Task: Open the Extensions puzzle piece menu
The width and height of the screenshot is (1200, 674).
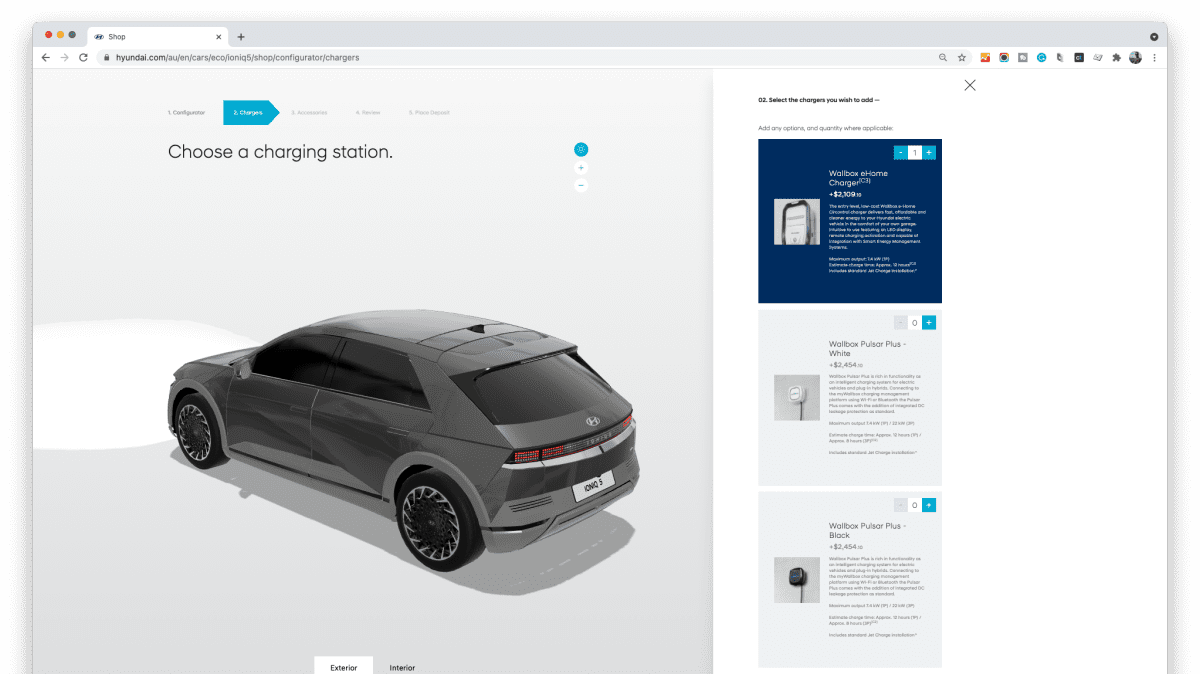Action: (1116, 57)
